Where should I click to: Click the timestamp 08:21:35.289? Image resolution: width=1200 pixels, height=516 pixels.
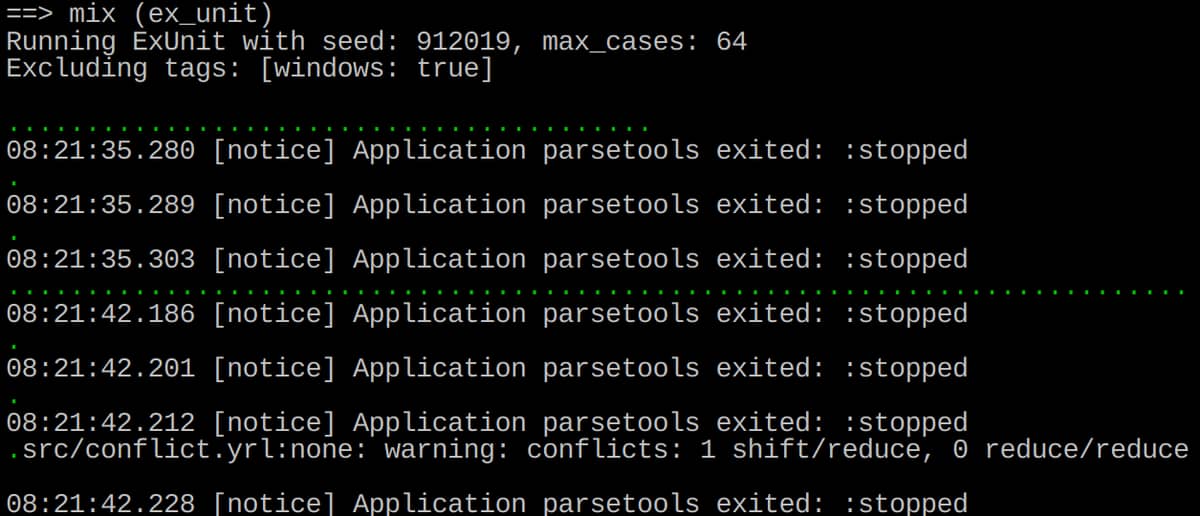[100, 205]
